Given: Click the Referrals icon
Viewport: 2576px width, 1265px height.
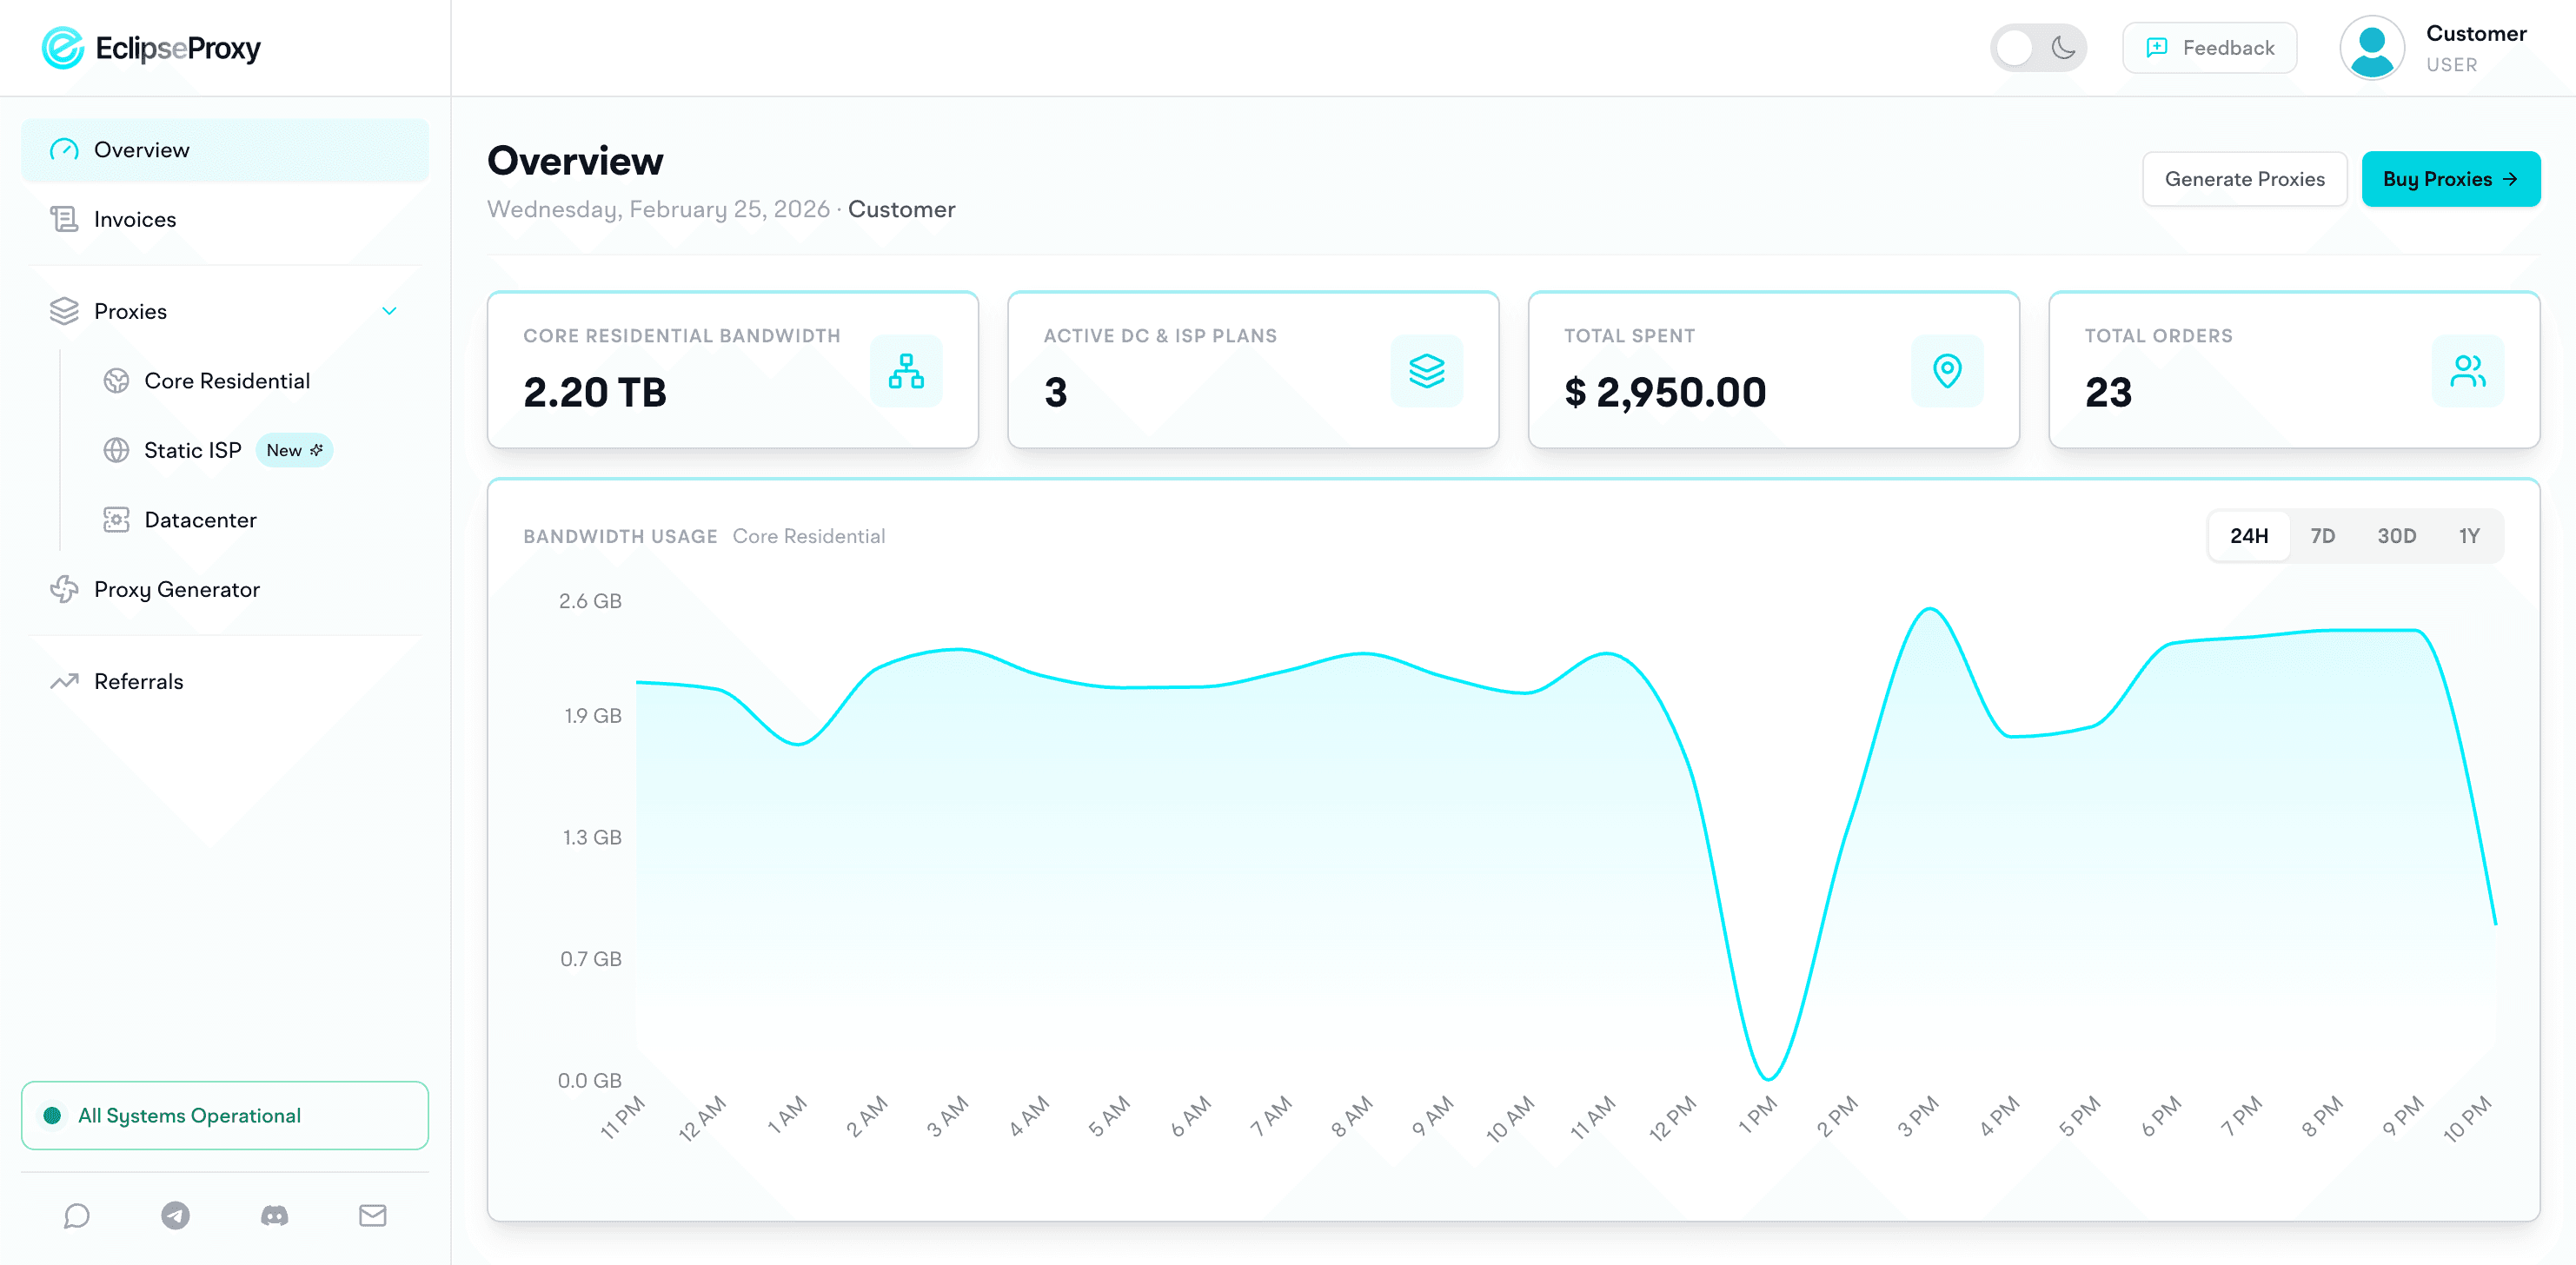Looking at the screenshot, I should pyautogui.click(x=64, y=681).
